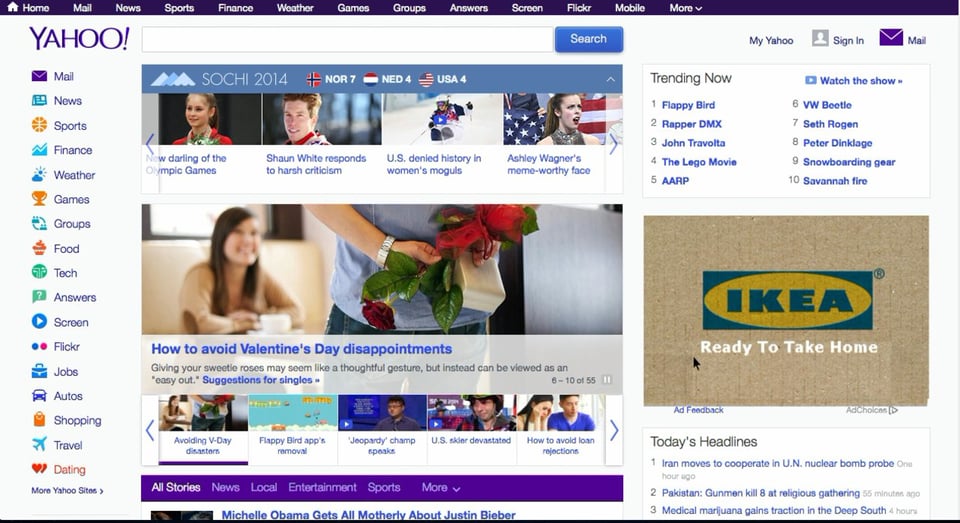Play the U.S. women's moguls video

point(440,120)
